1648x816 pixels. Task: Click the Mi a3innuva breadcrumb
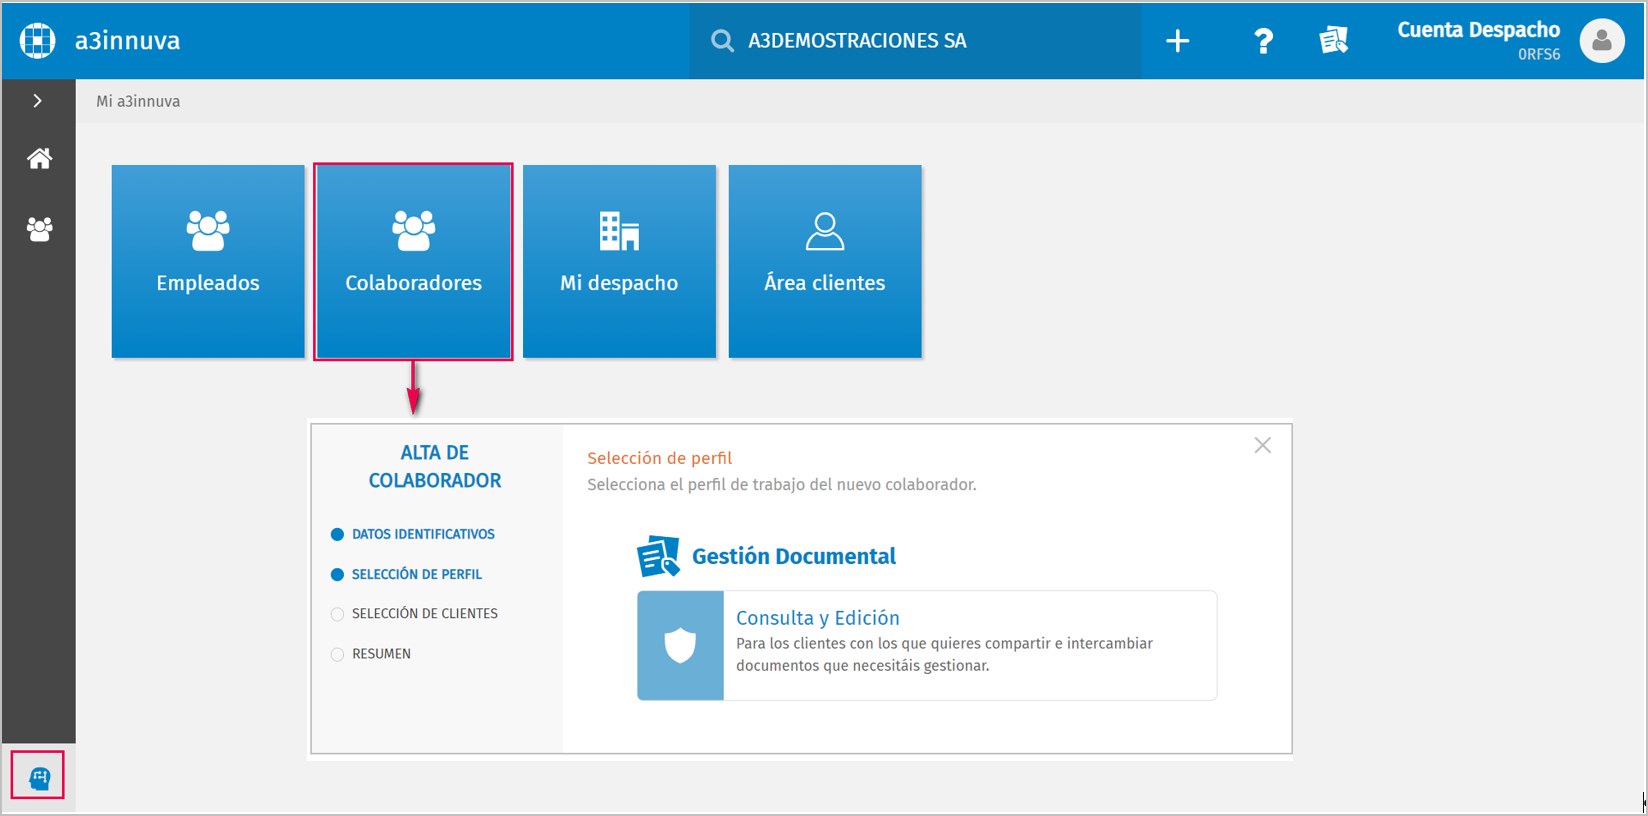pyautogui.click(x=138, y=101)
